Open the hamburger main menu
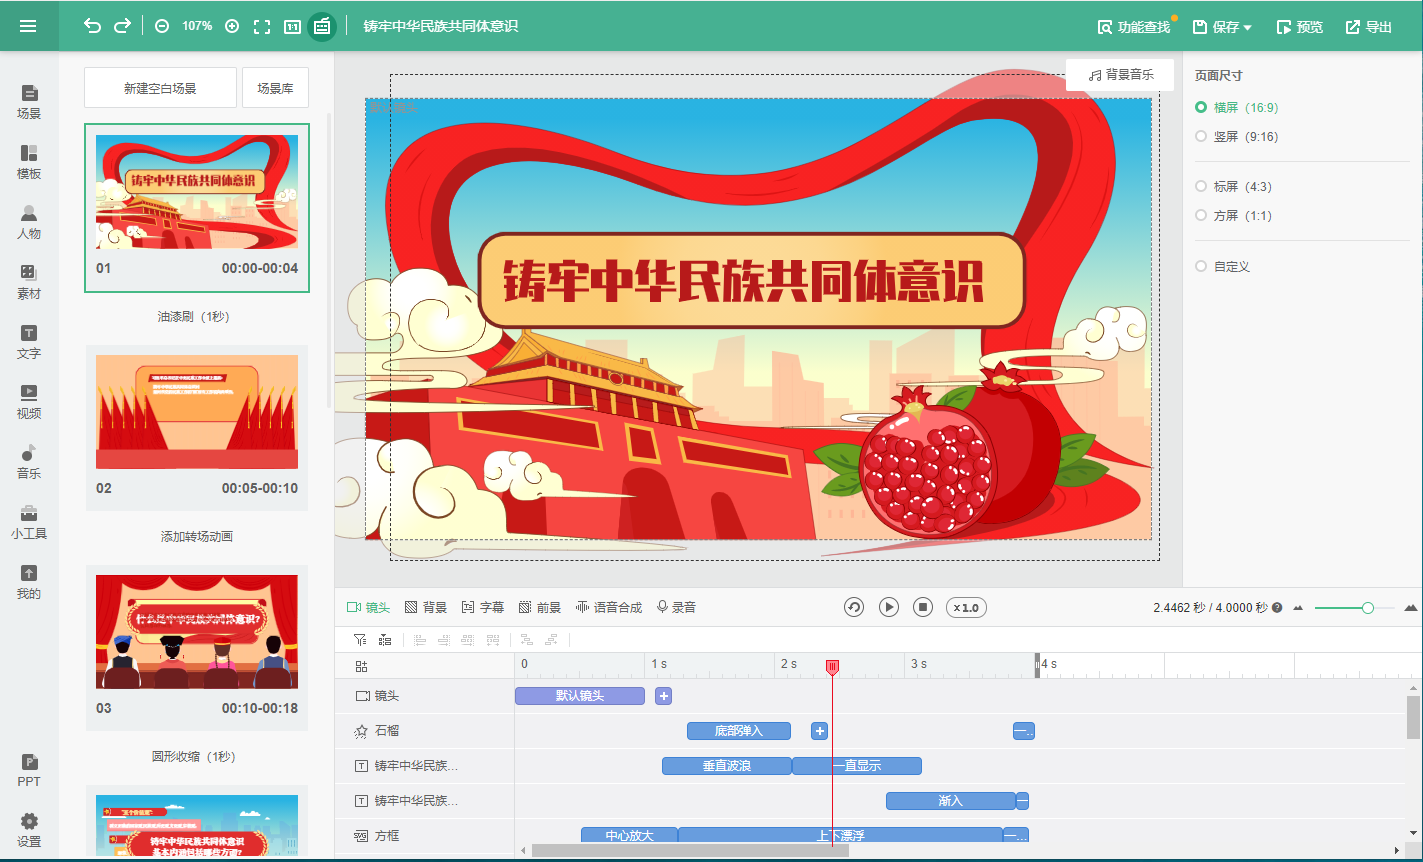The width and height of the screenshot is (1423, 862). tap(28, 26)
